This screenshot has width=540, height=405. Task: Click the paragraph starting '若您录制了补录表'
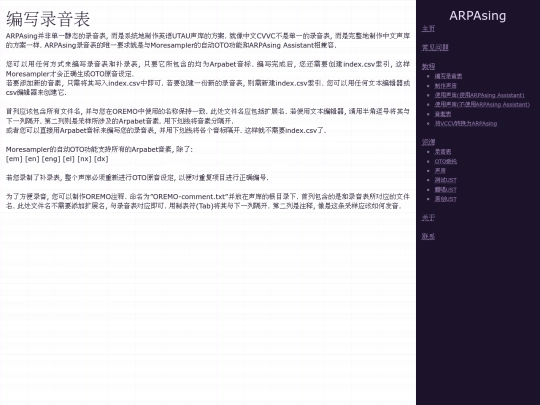click(137, 178)
